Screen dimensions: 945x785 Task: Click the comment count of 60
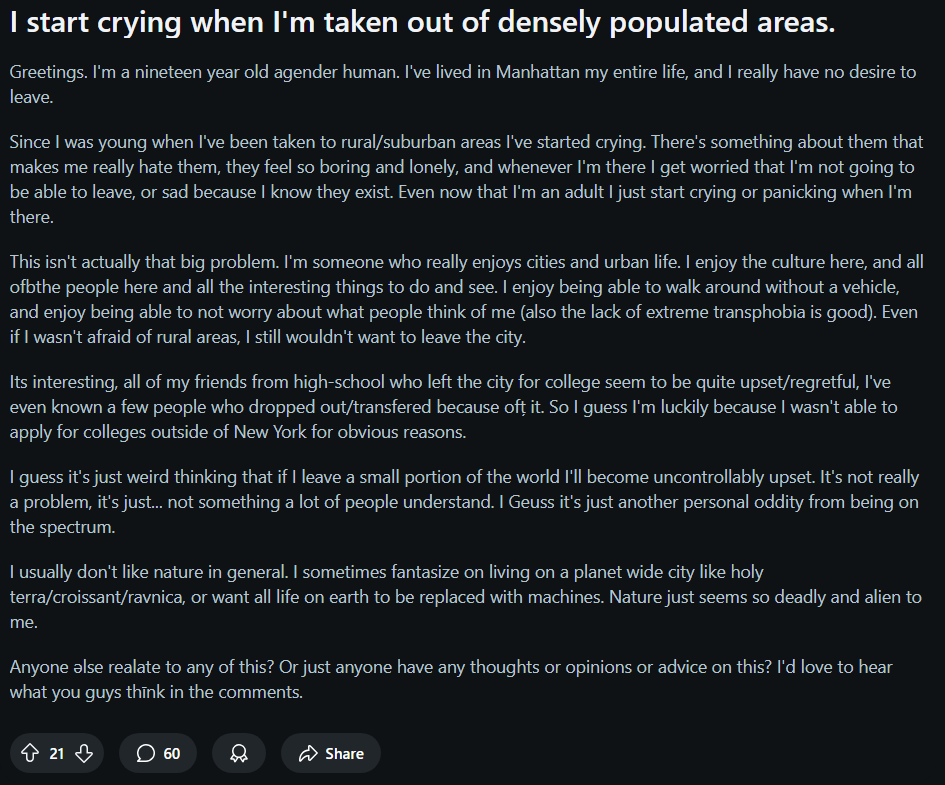[x=172, y=753]
